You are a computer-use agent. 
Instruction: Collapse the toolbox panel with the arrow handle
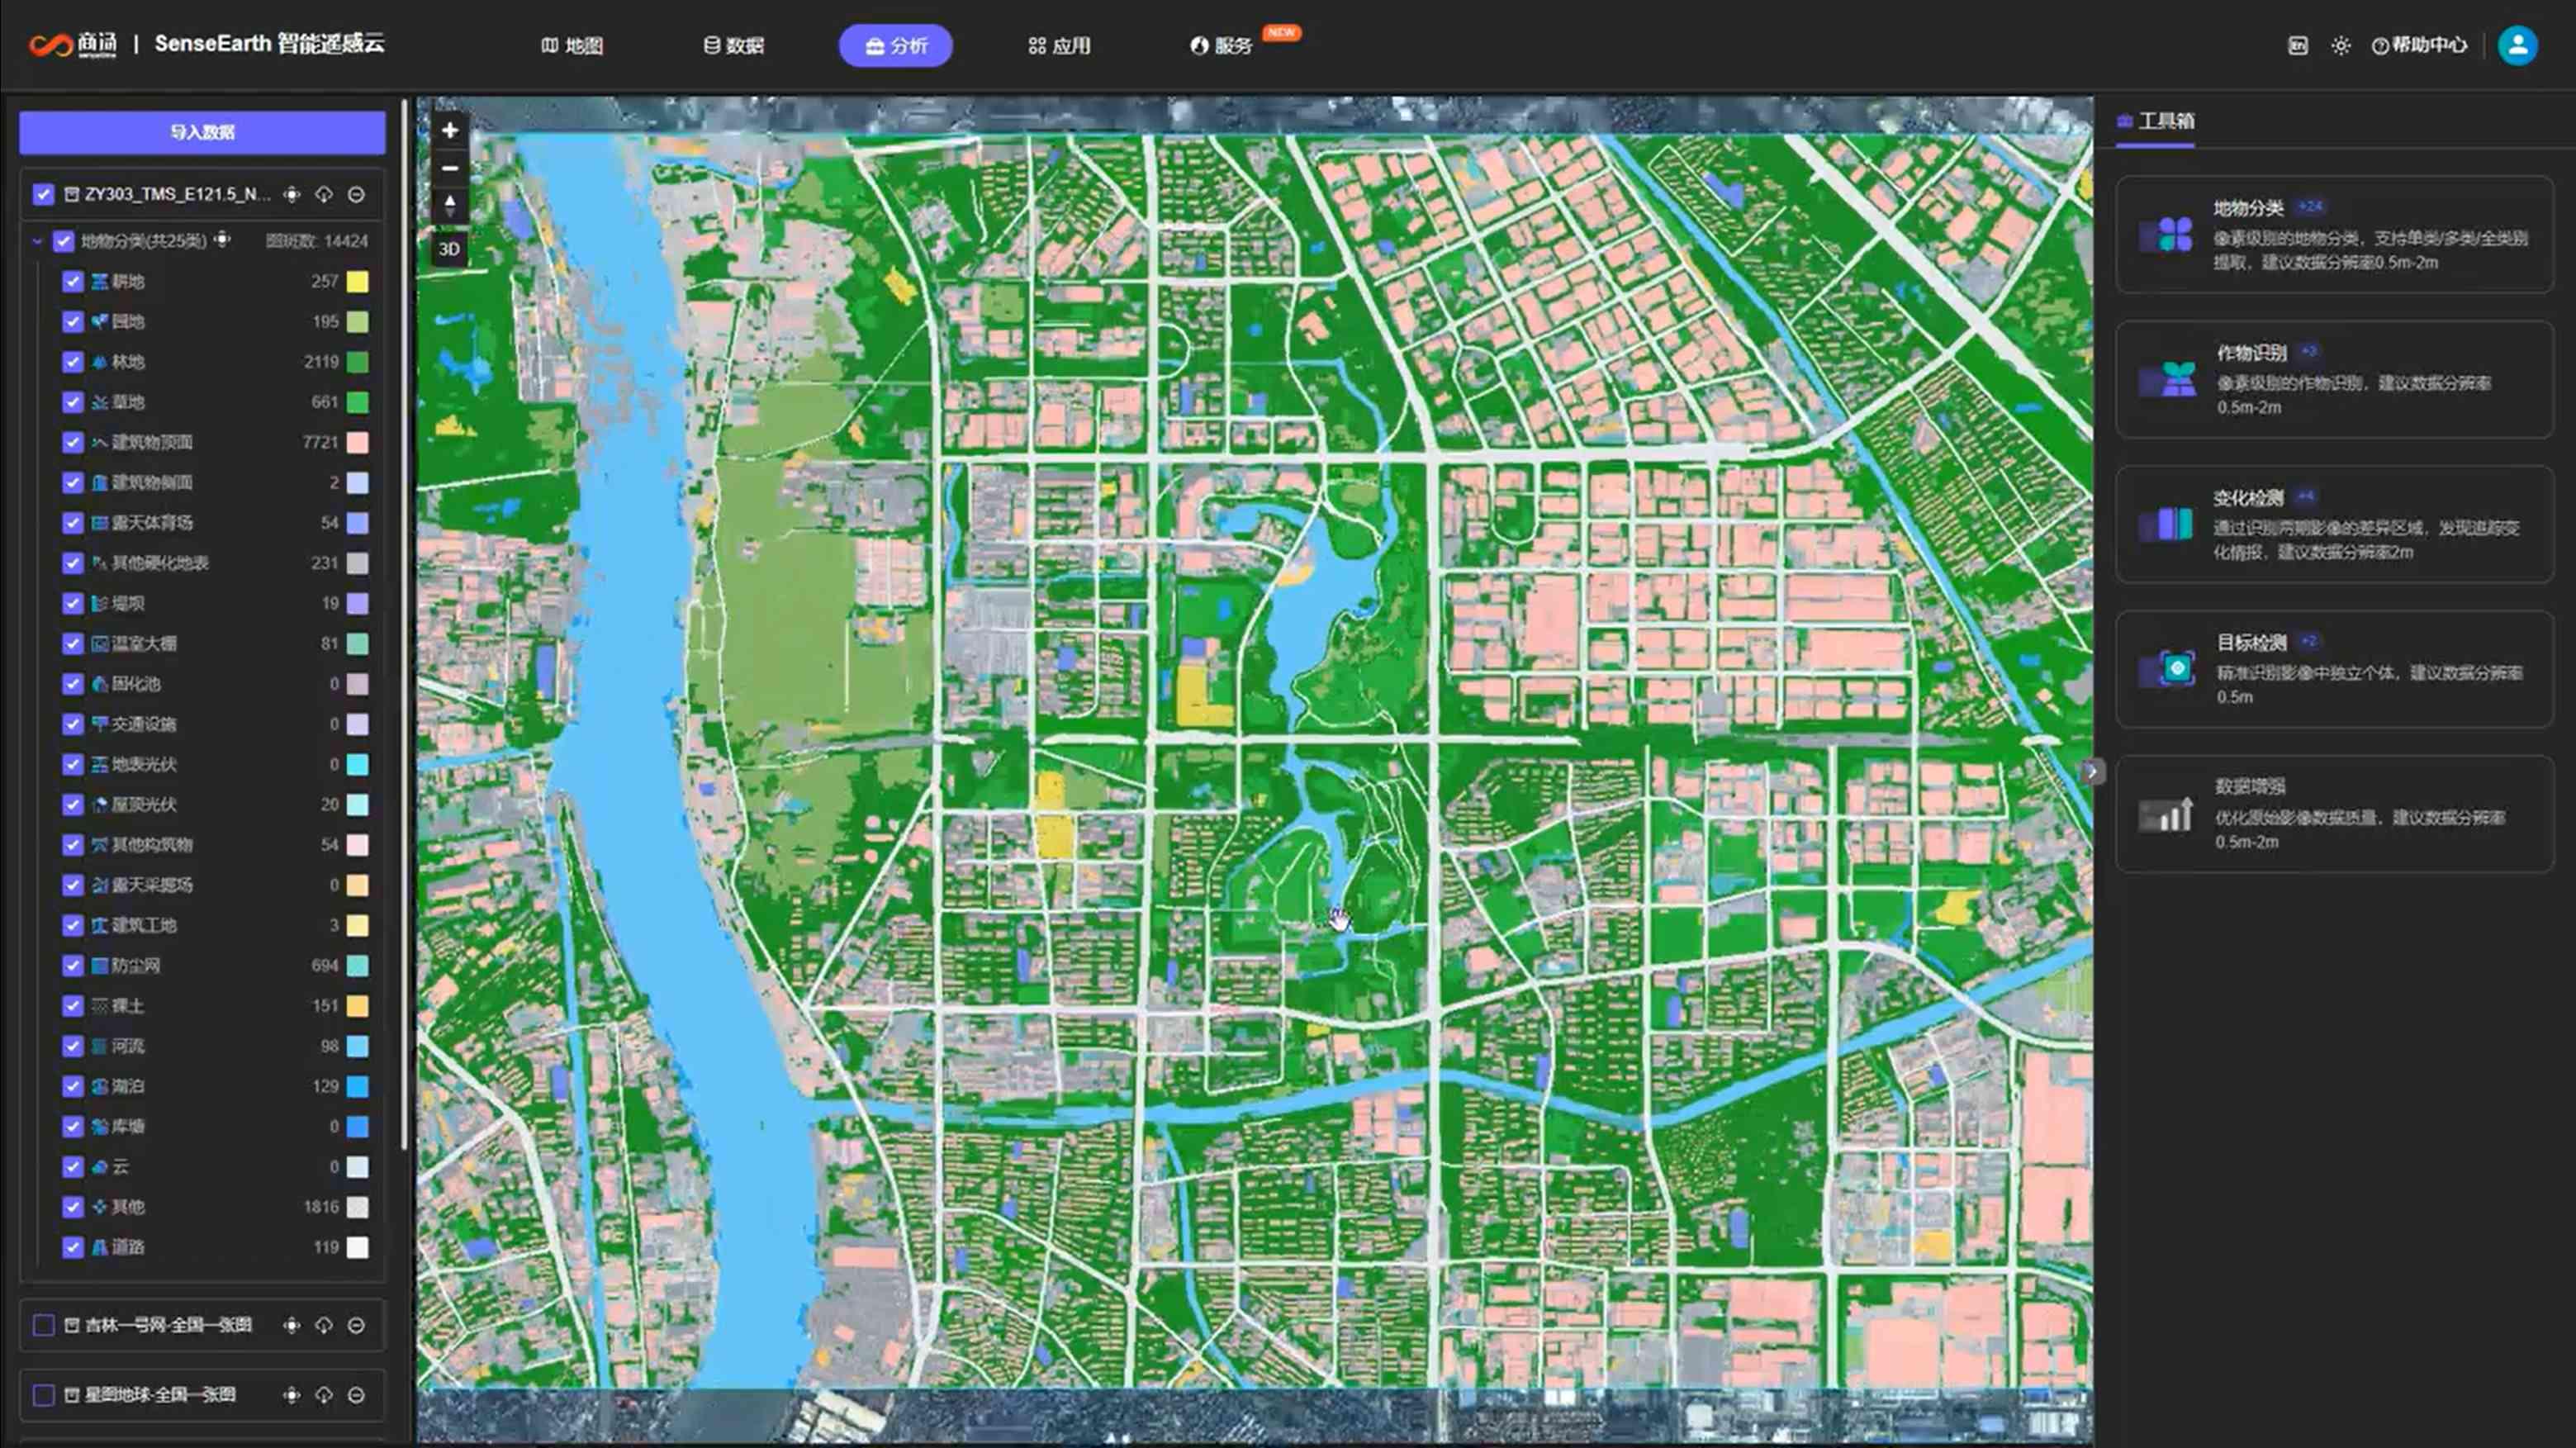pos(2092,771)
